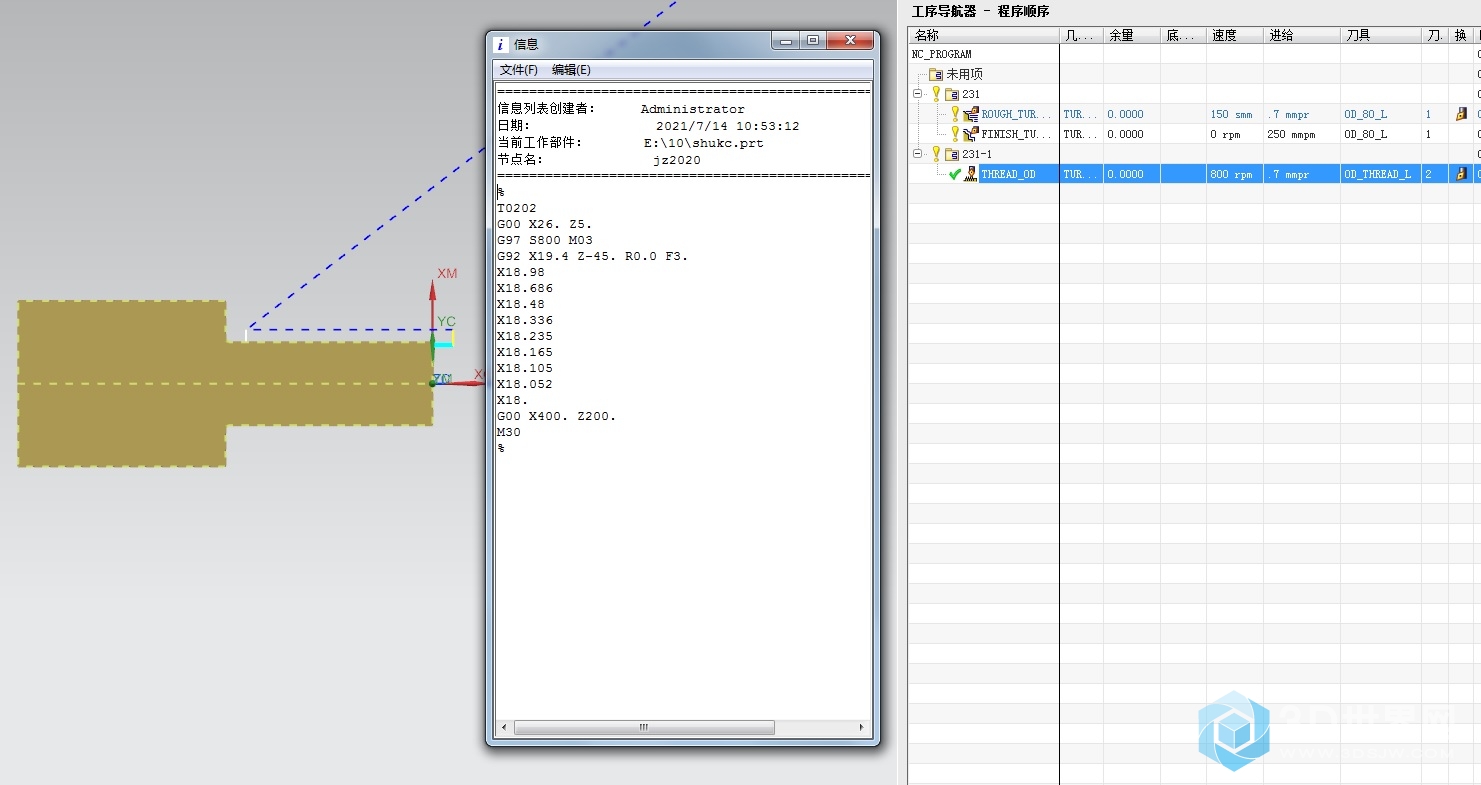Minimize the 信息 window
This screenshot has width=1481, height=785.
786,41
